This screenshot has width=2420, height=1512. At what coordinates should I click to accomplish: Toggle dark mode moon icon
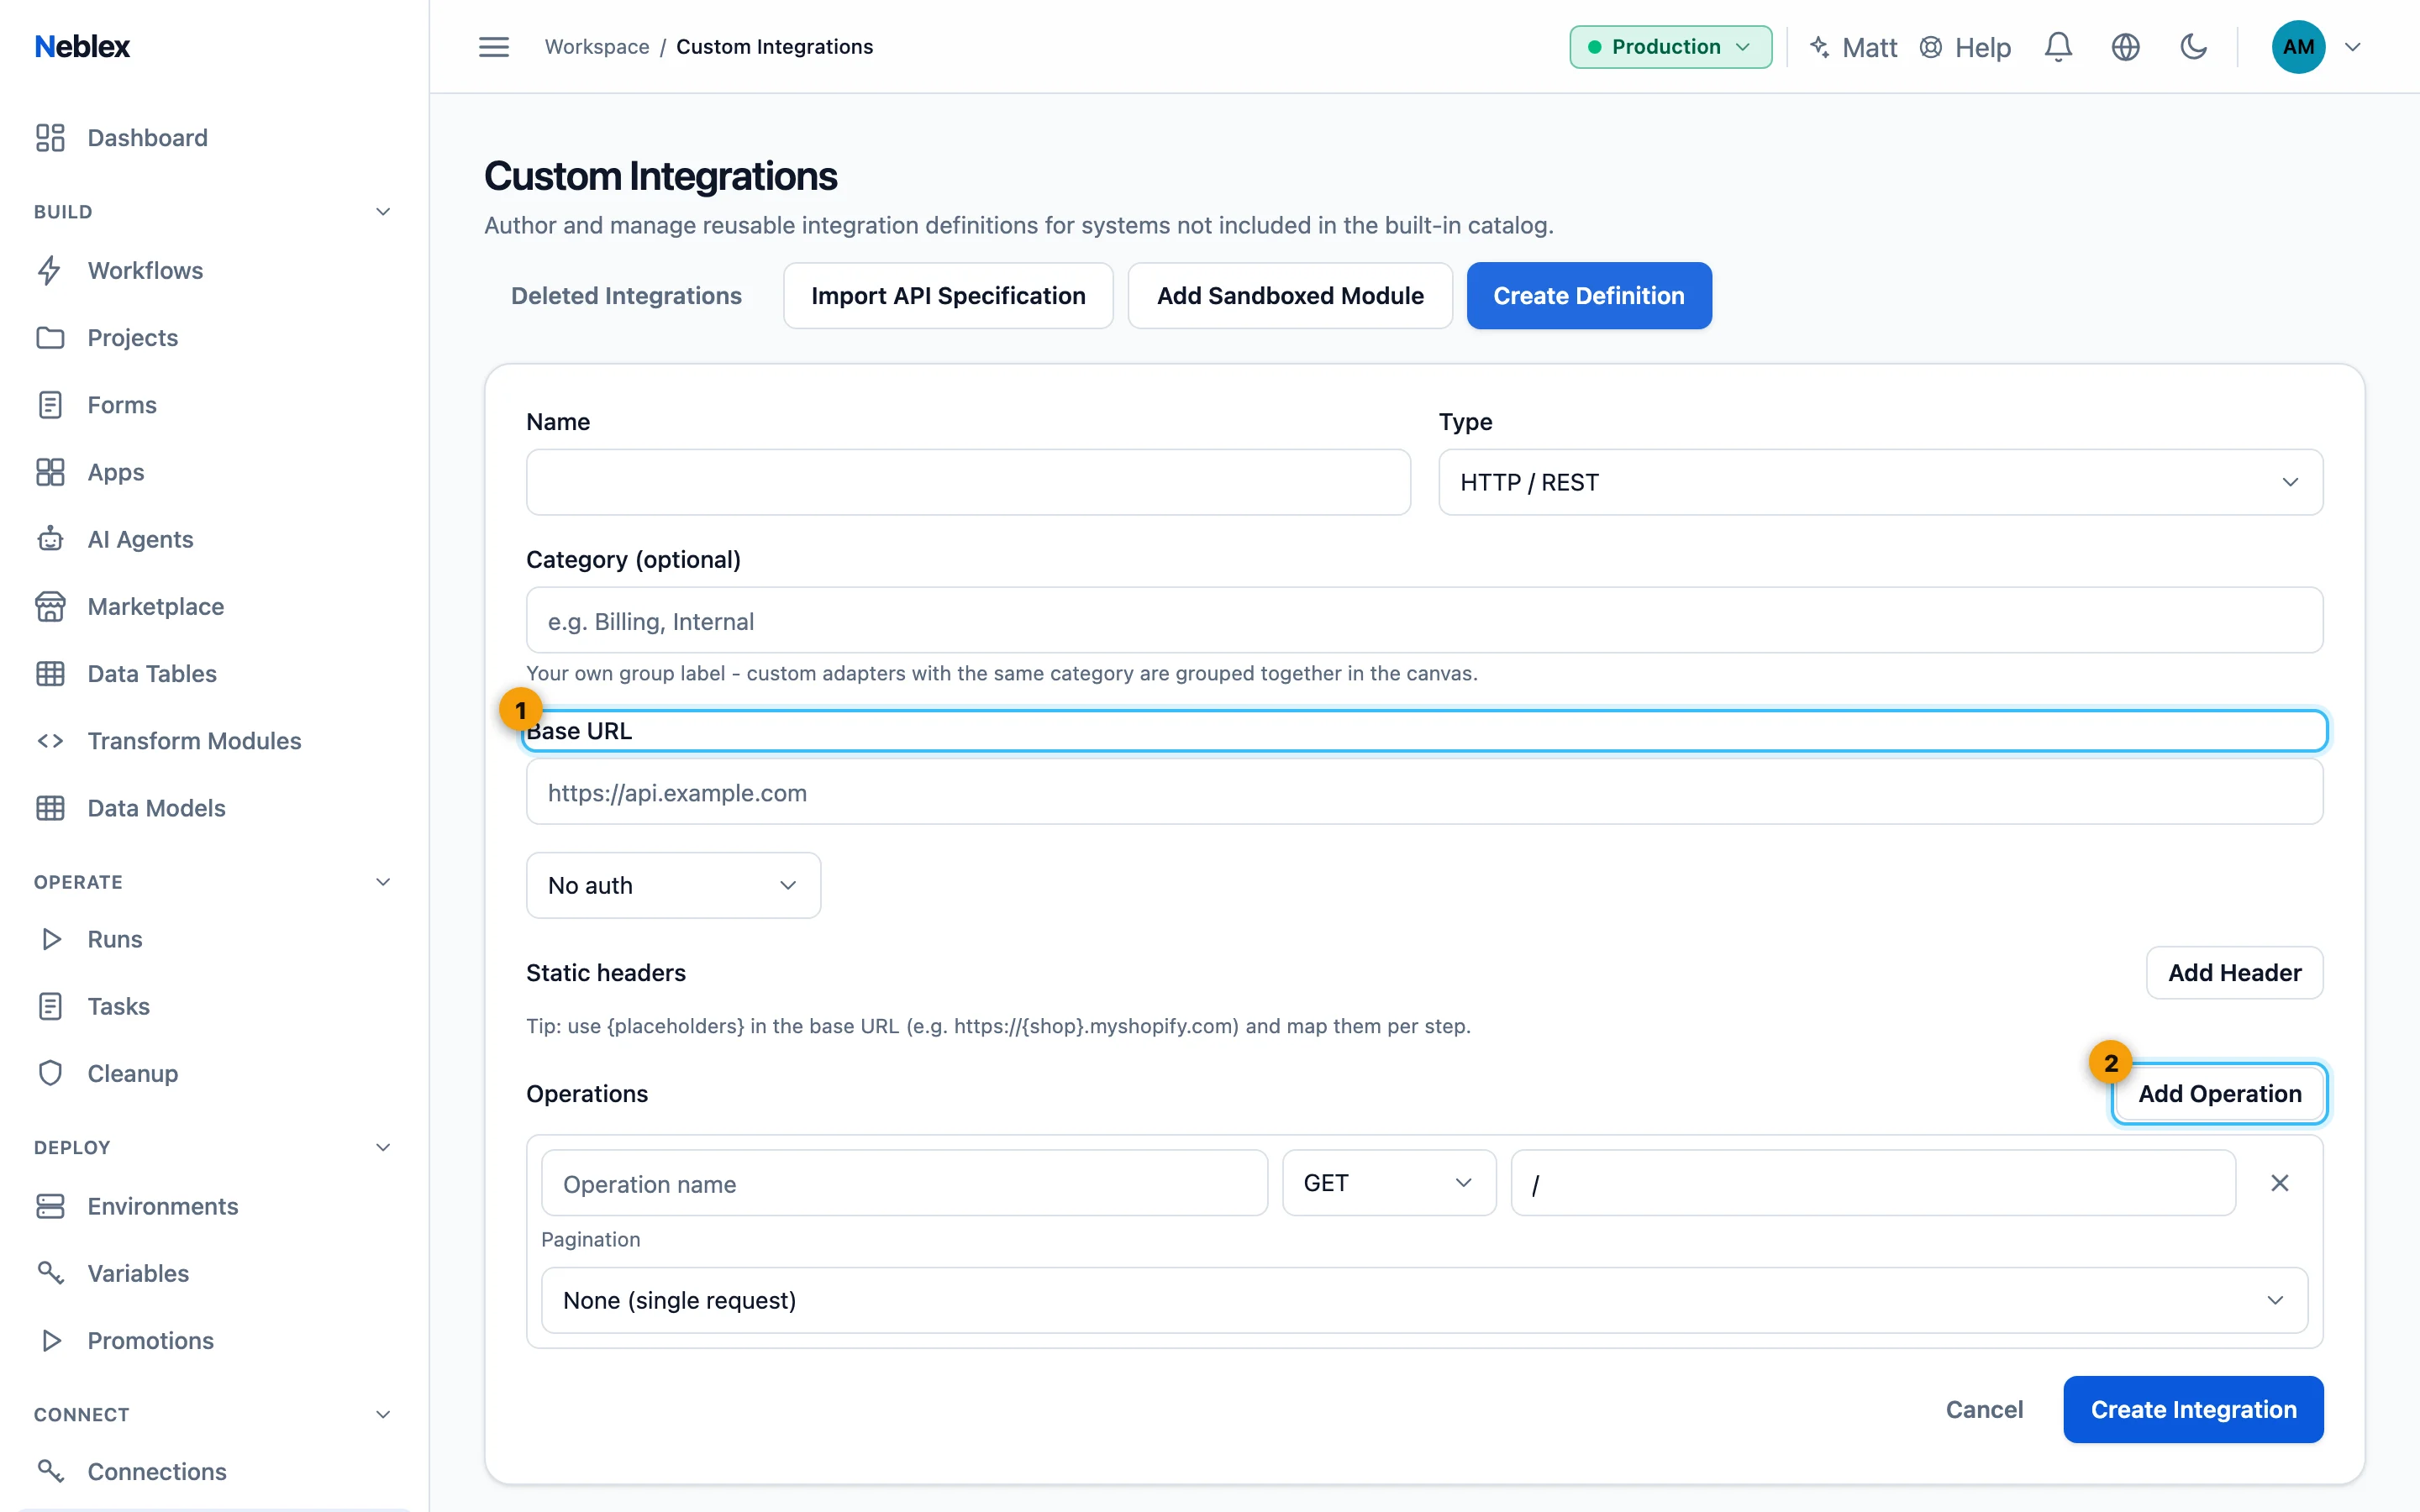coord(2193,47)
